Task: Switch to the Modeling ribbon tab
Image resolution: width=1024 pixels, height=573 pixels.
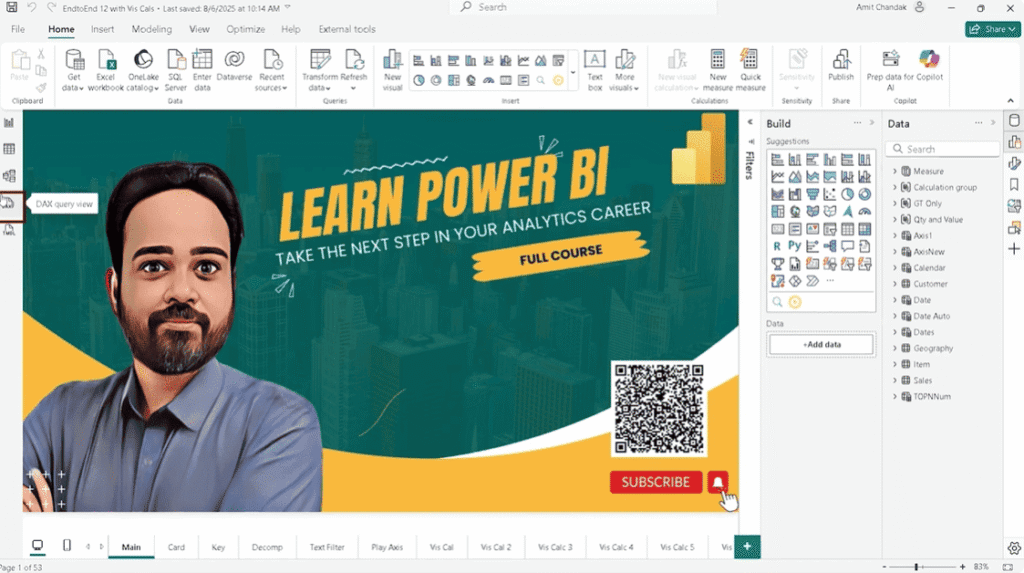Action: 152,29
